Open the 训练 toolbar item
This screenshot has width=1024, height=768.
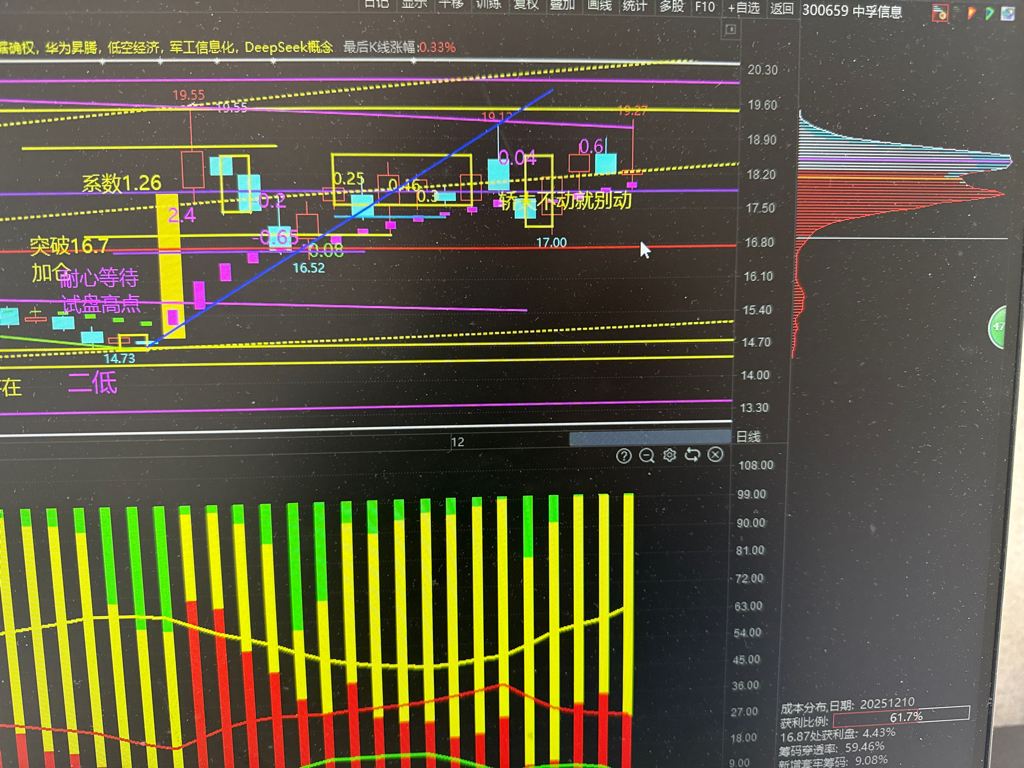[x=488, y=4]
